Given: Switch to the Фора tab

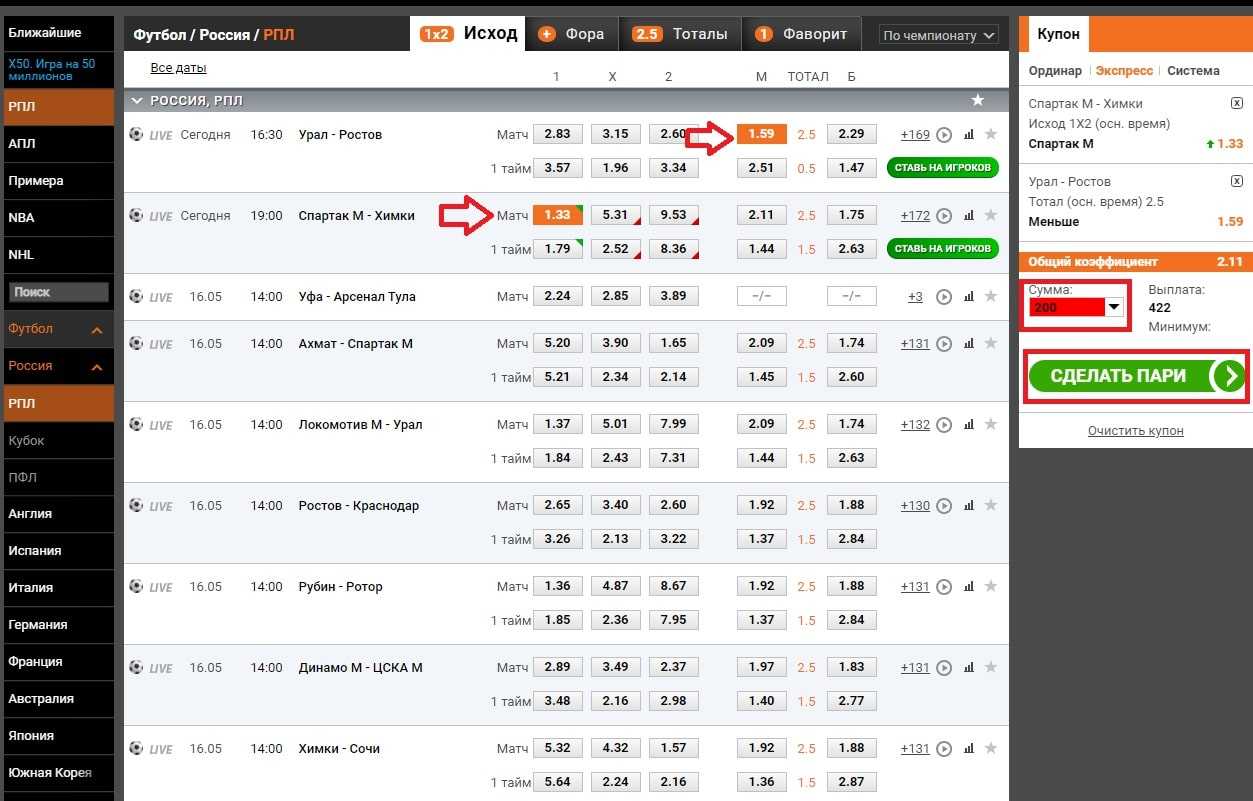Looking at the screenshot, I should (572, 34).
